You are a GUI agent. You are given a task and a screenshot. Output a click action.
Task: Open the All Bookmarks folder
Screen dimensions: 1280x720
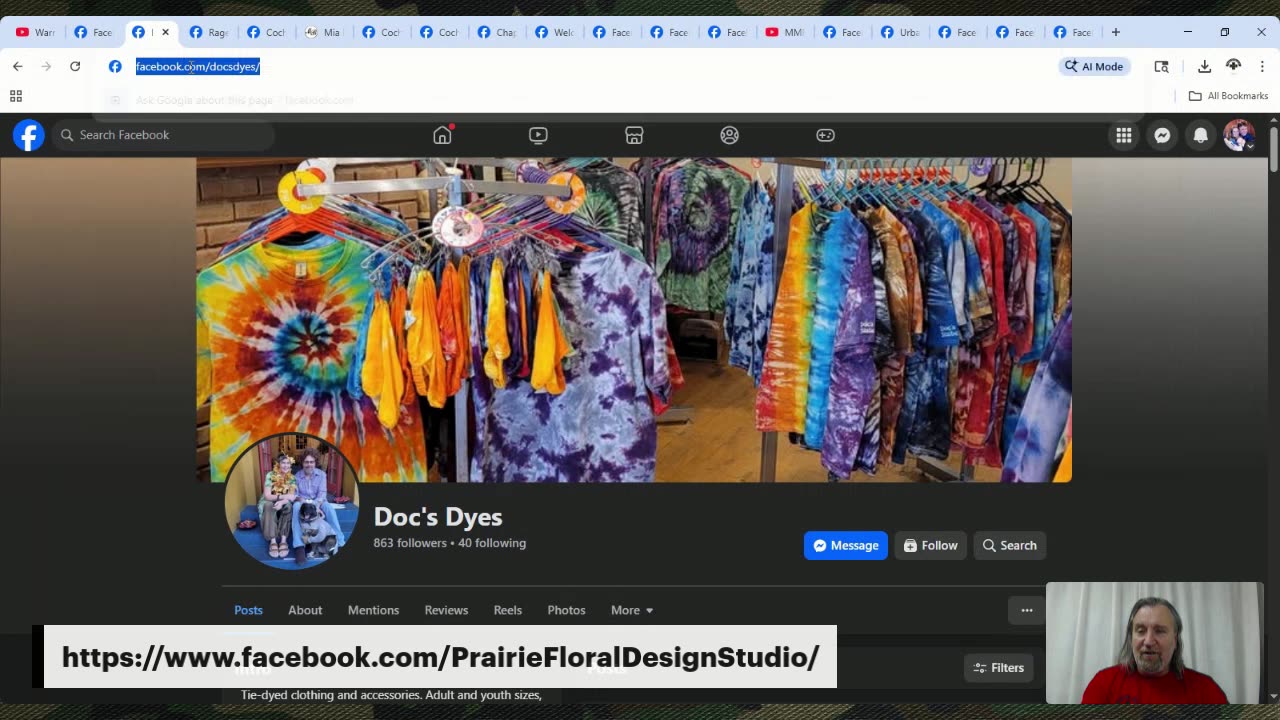tap(1228, 96)
